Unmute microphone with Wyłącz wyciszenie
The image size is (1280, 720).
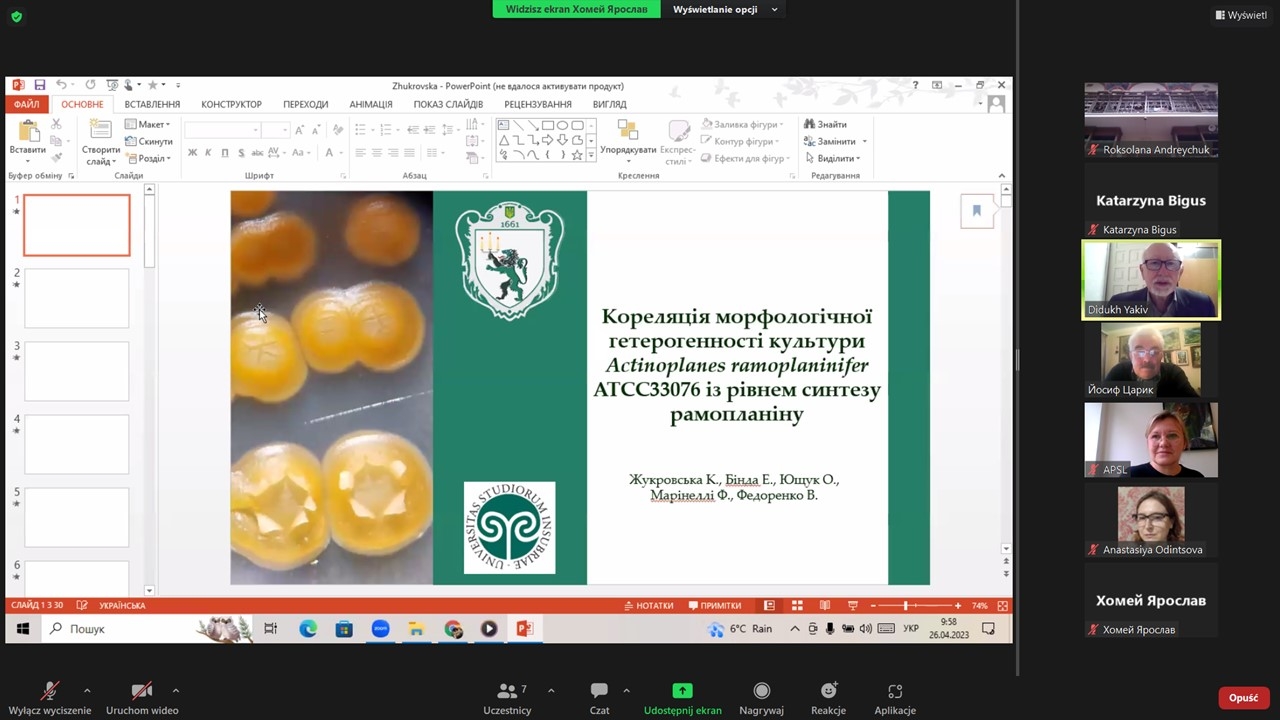[49, 691]
